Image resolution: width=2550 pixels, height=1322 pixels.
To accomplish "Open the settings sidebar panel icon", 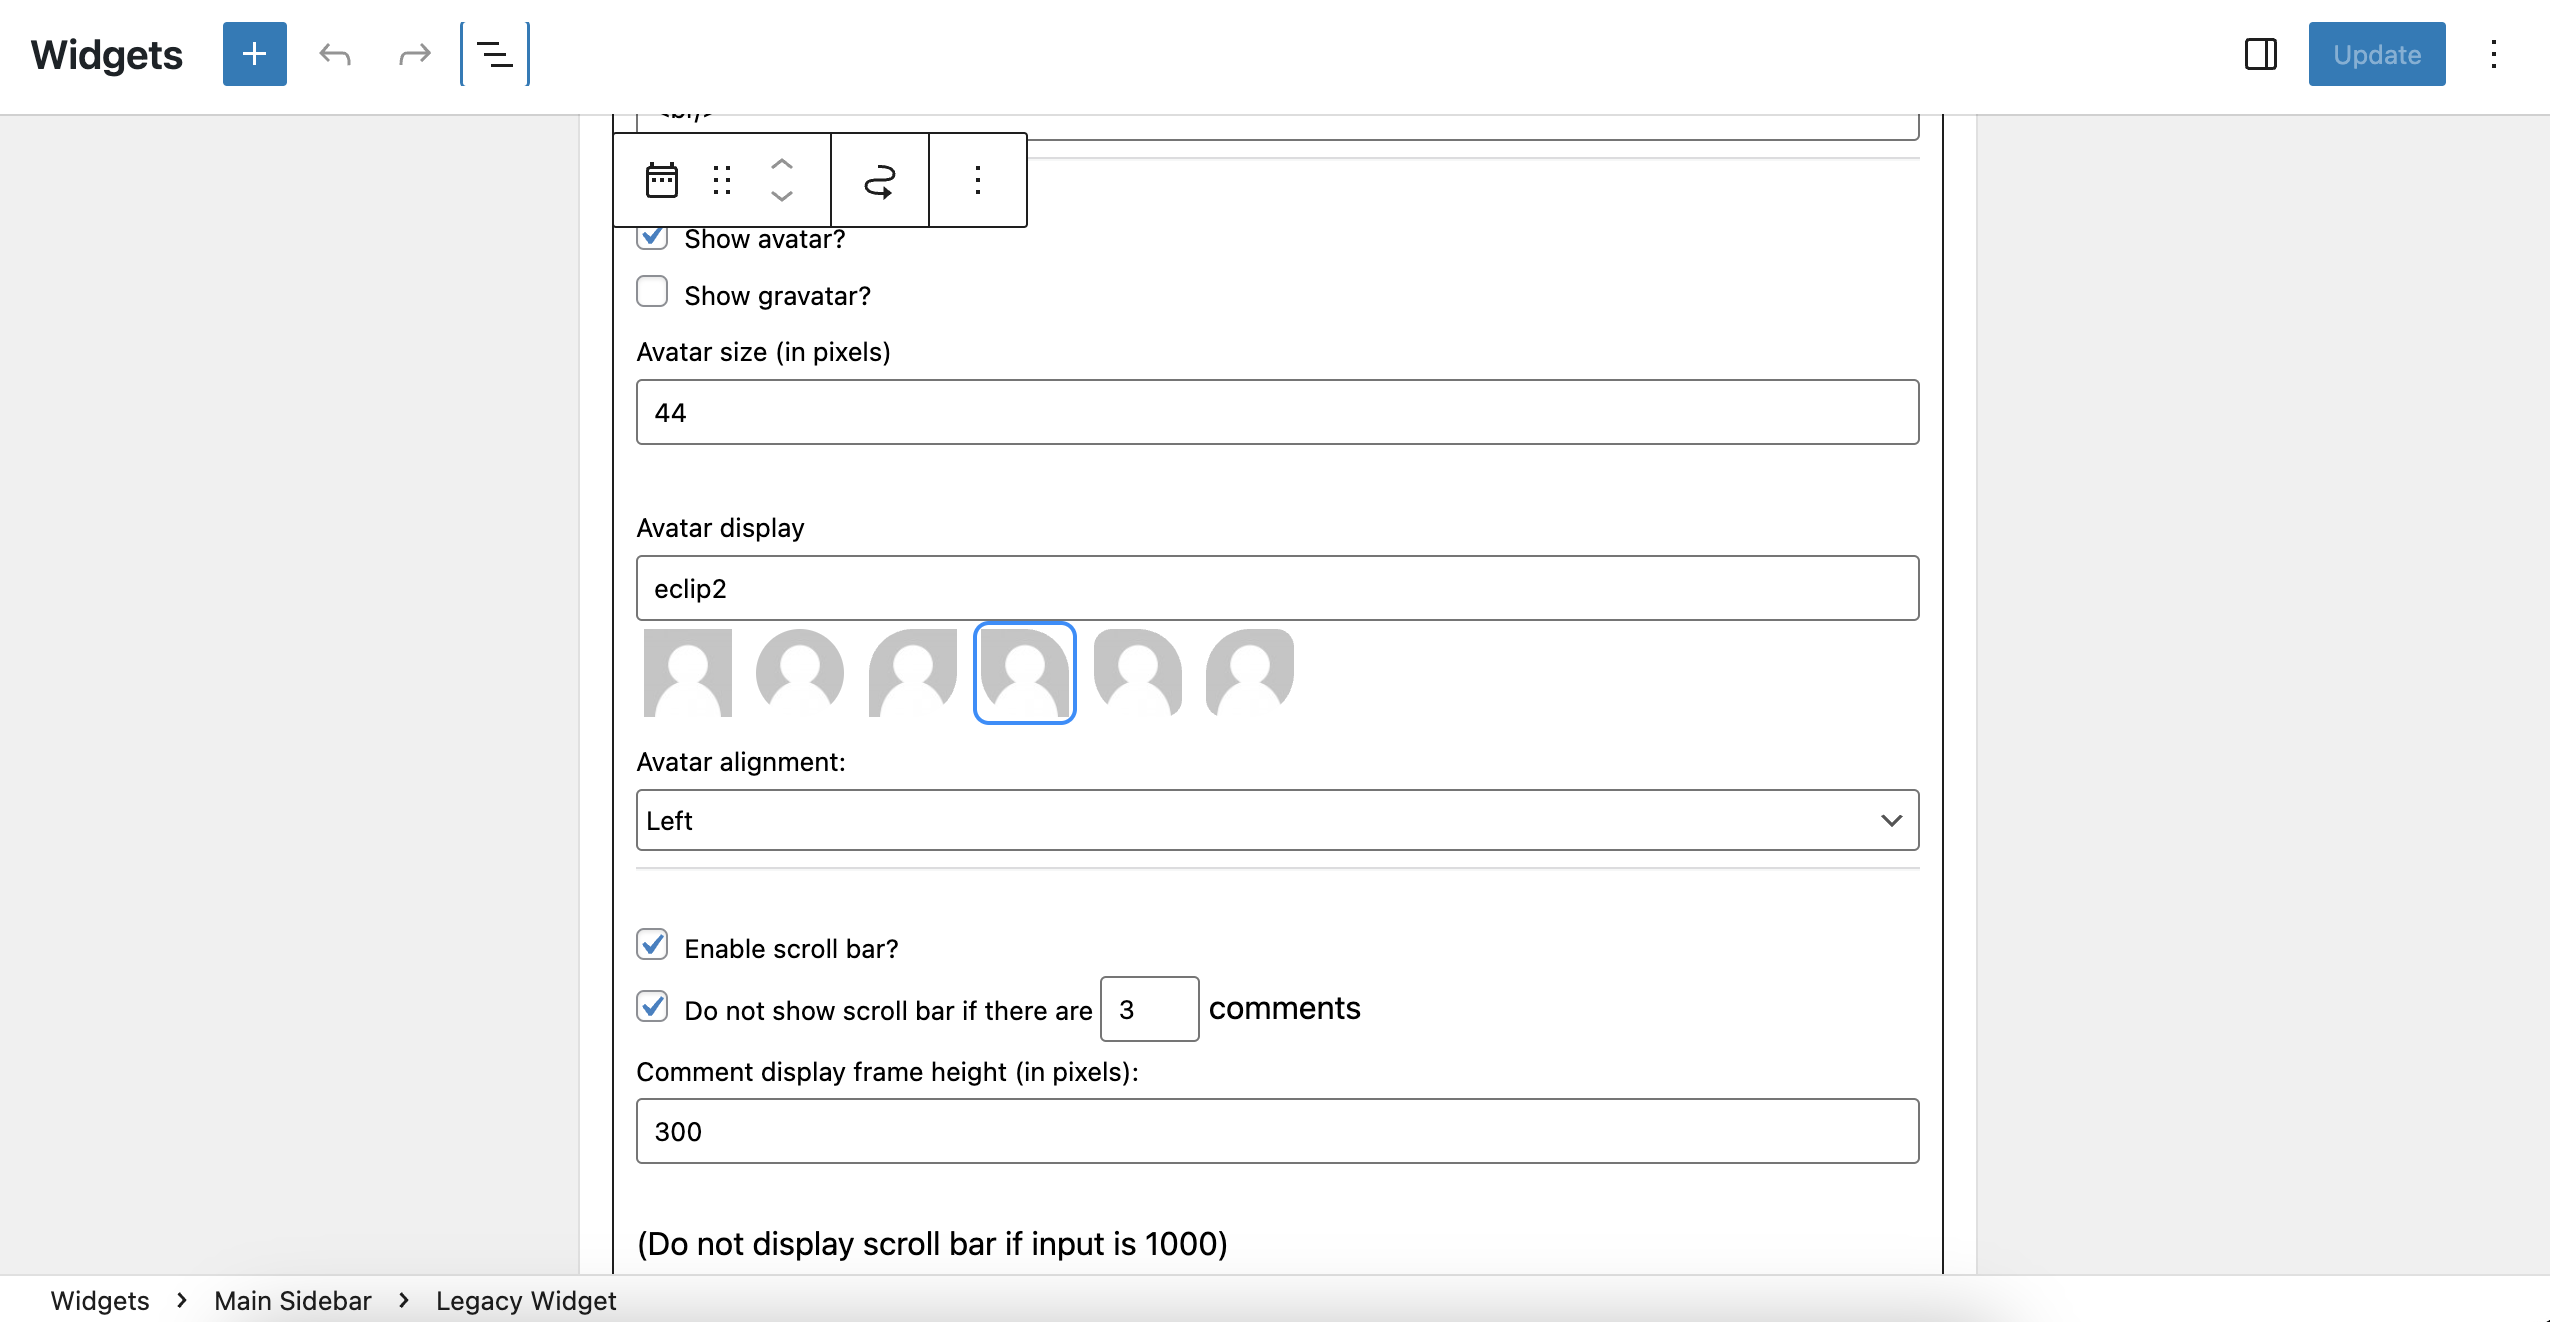I will [x=2261, y=54].
